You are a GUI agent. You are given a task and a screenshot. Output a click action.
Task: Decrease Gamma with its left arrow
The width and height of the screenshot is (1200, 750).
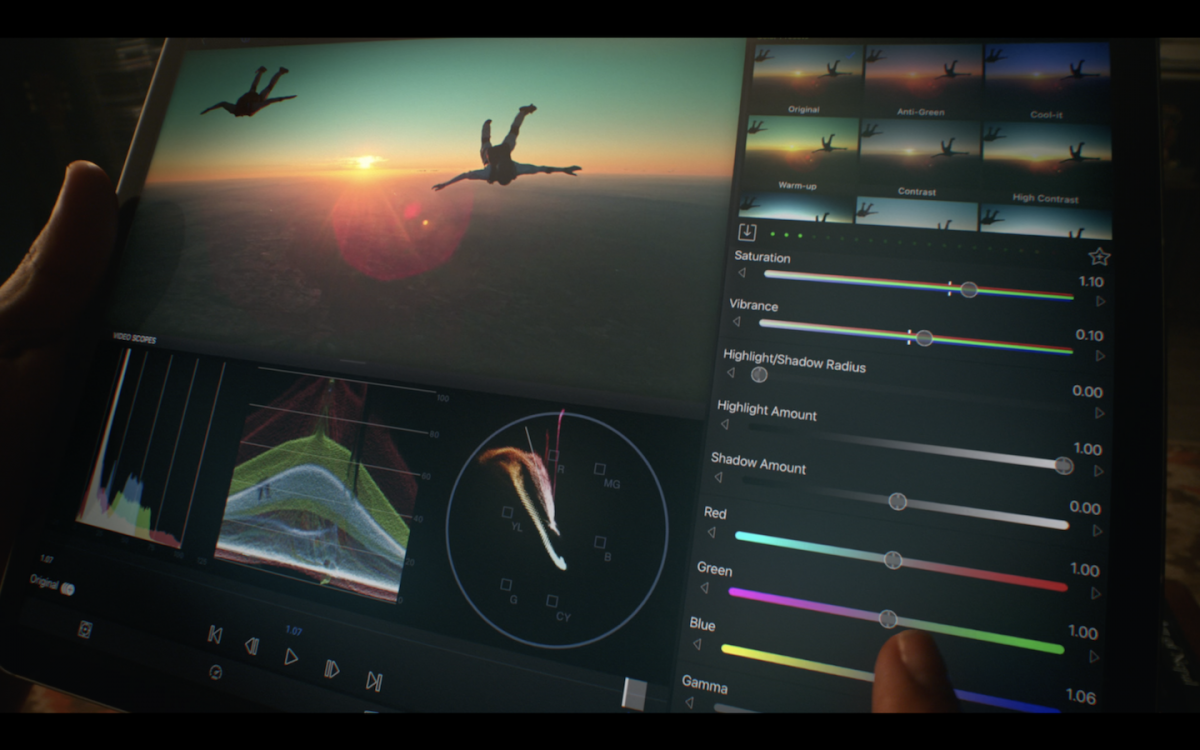click(688, 702)
